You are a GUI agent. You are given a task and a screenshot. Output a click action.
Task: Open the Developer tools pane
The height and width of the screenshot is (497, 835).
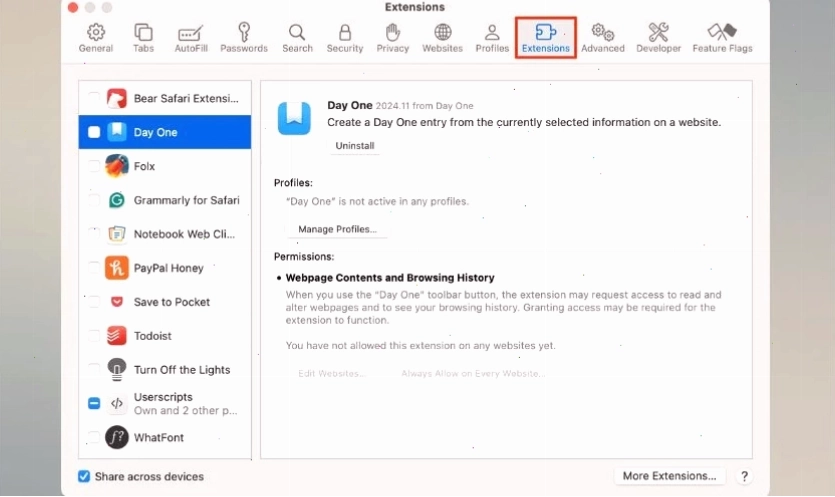658,38
